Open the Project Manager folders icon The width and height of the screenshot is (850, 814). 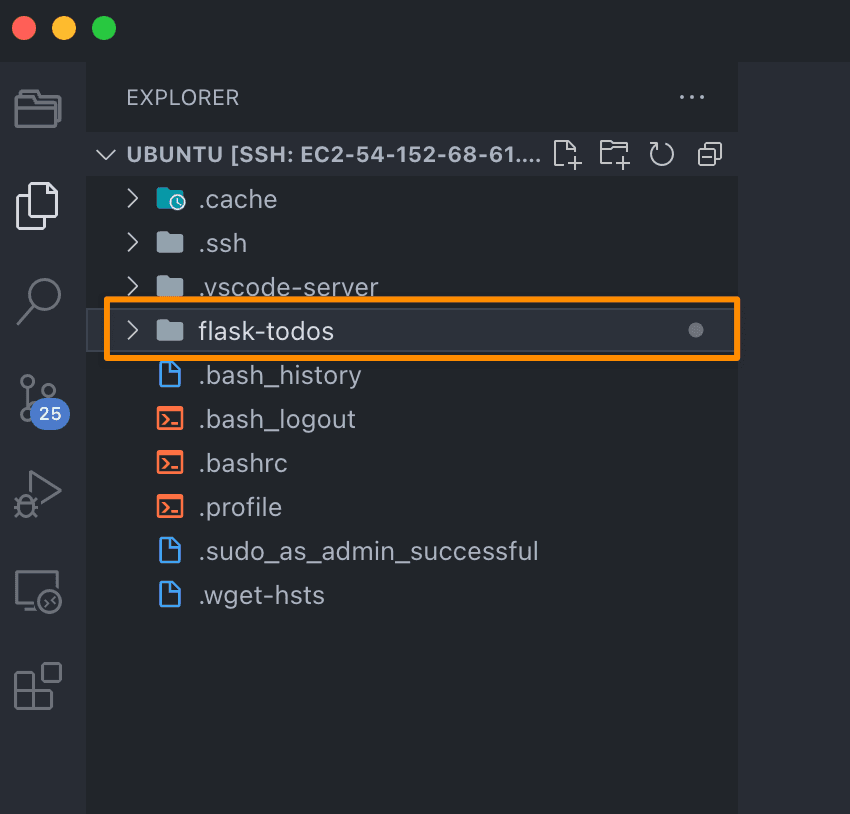(38, 108)
